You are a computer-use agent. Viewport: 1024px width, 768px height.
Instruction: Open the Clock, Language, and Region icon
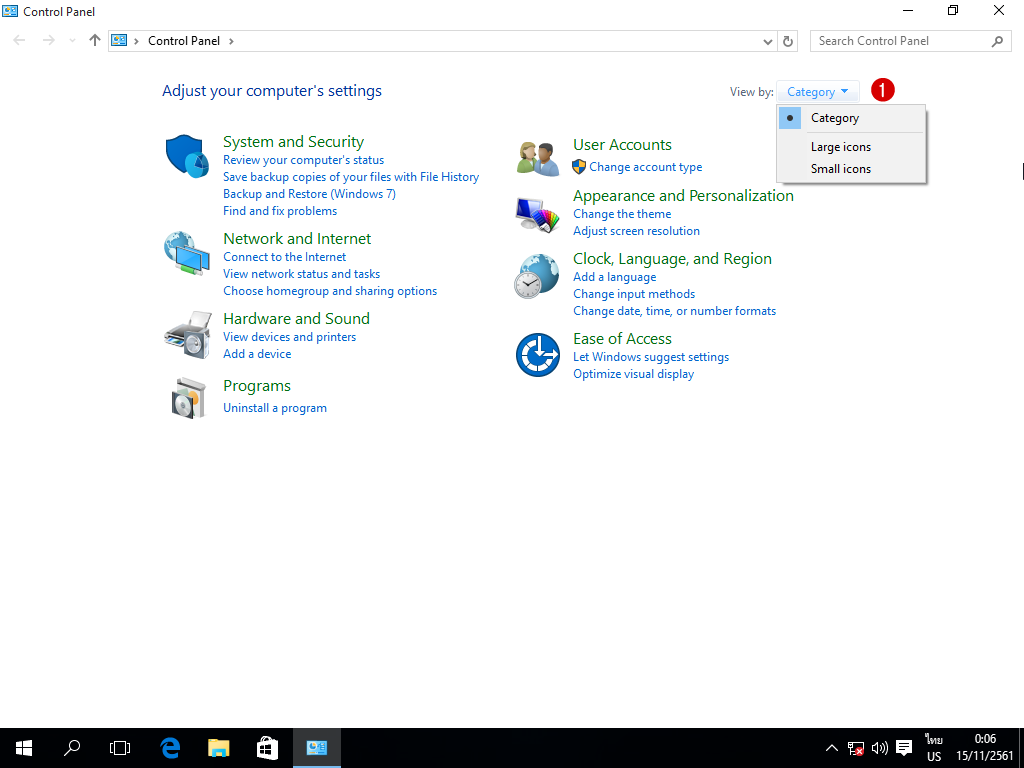tap(537, 276)
